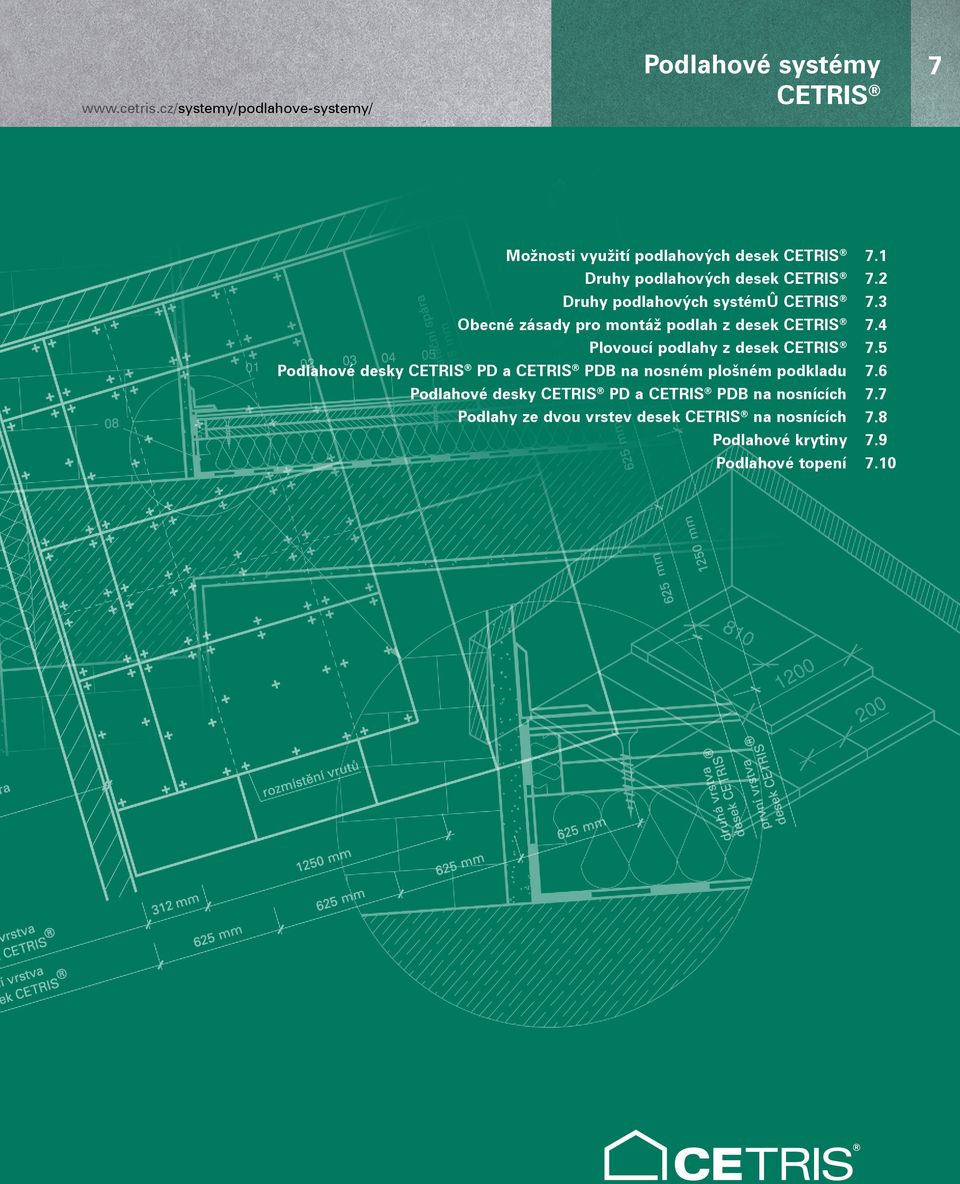
Task: Click the CETRIS house logo icon
Action: click(x=634, y=1155)
